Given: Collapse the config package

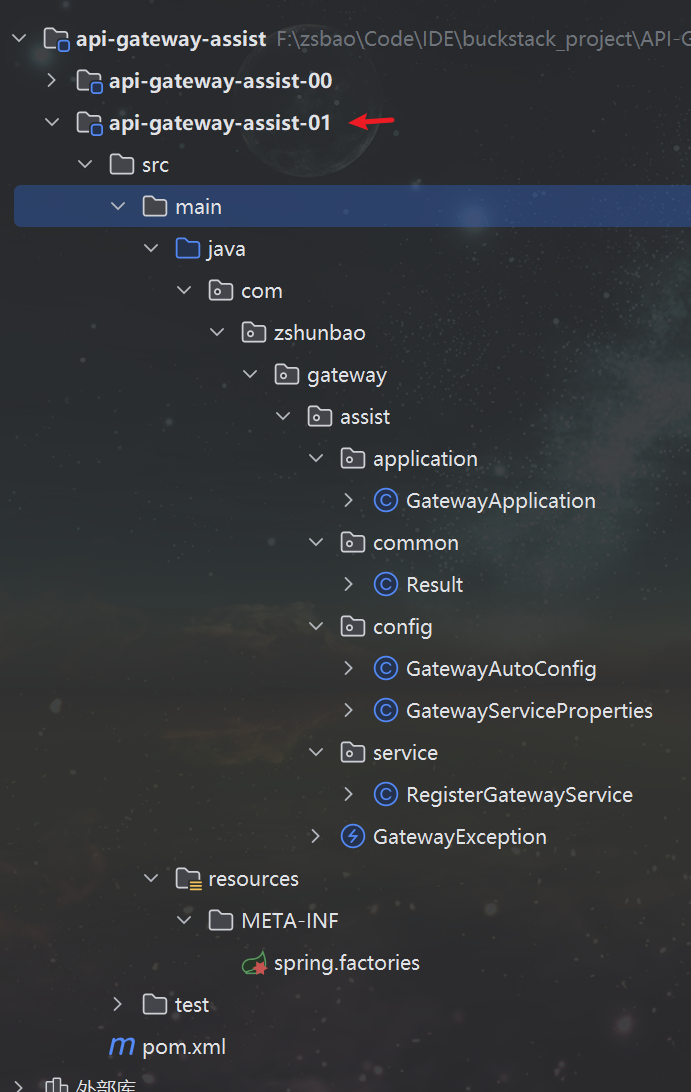Looking at the screenshot, I should 316,627.
